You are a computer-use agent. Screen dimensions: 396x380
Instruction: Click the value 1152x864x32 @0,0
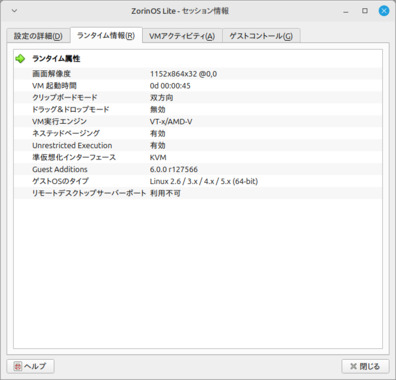[x=183, y=74]
